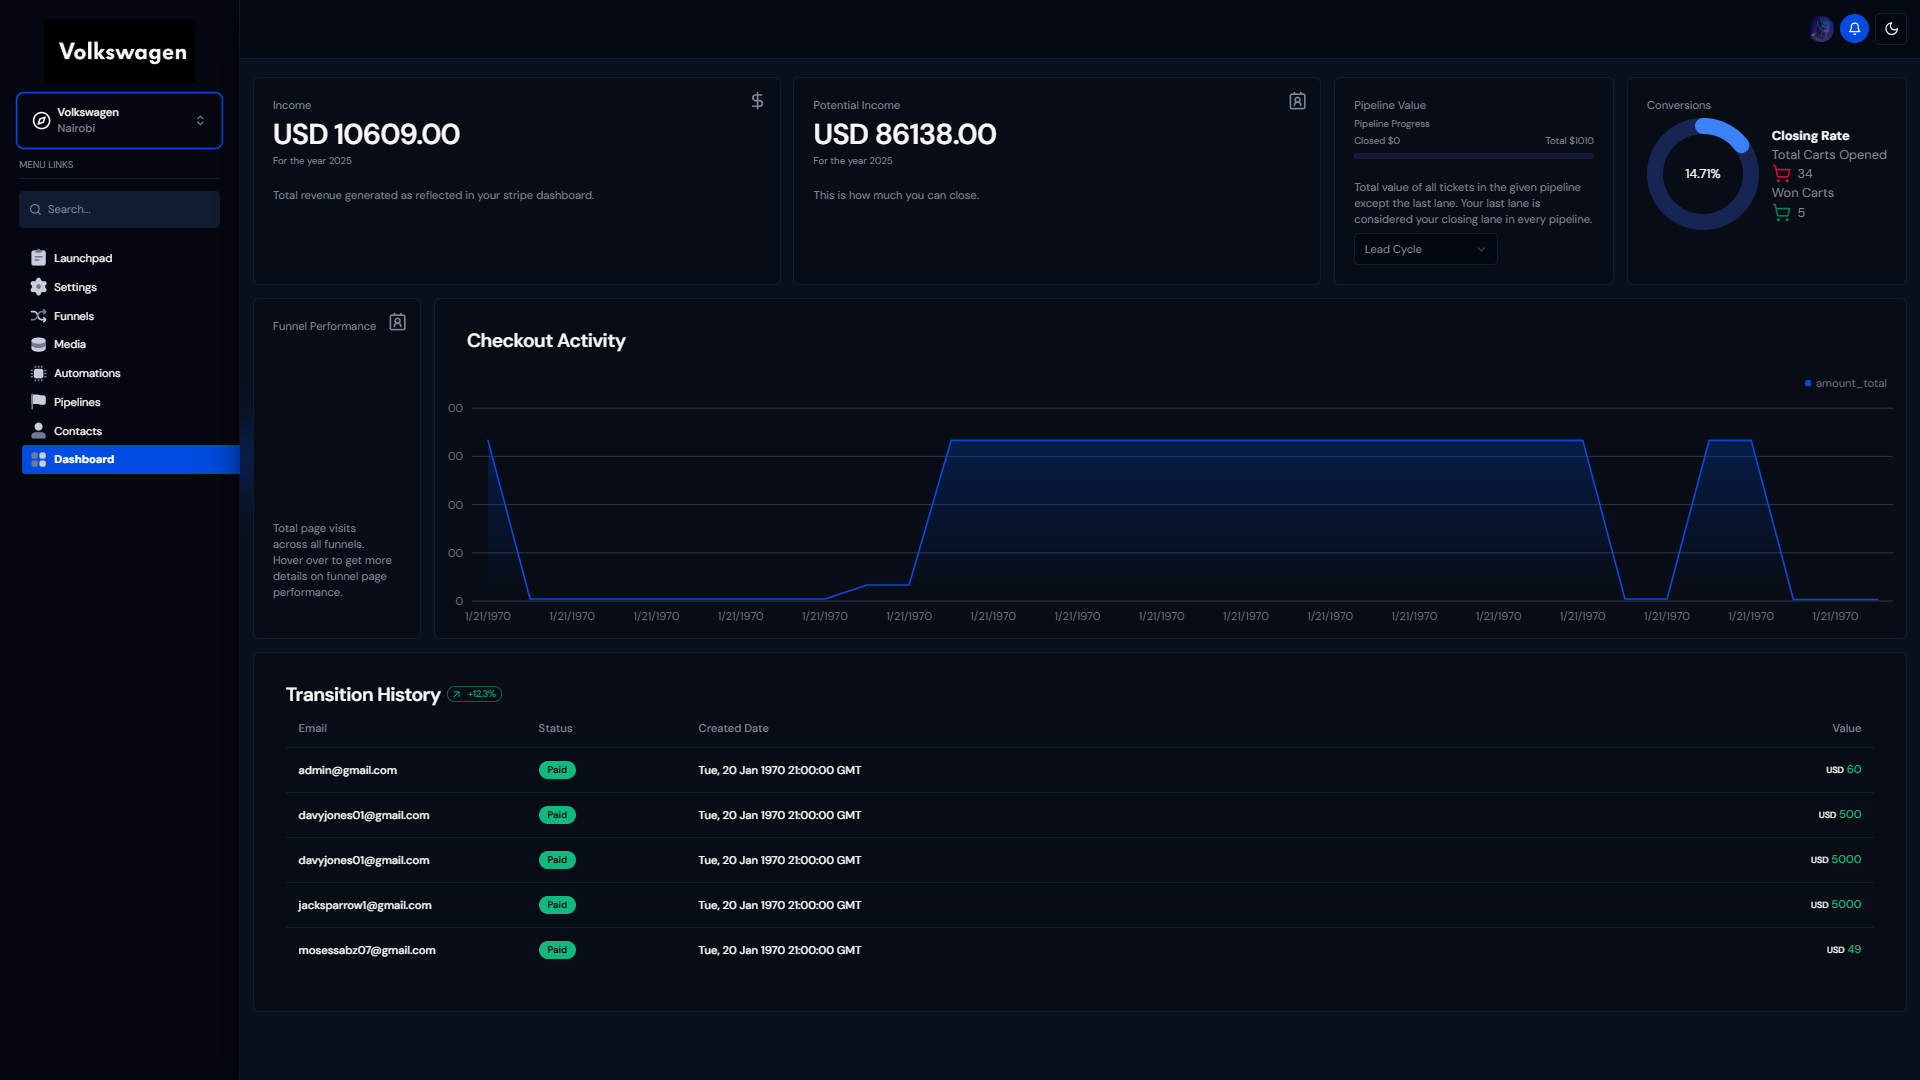Viewport: 1920px width, 1080px height.
Task: Click the green Won Carts cart icon
Action: [1782, 213]
